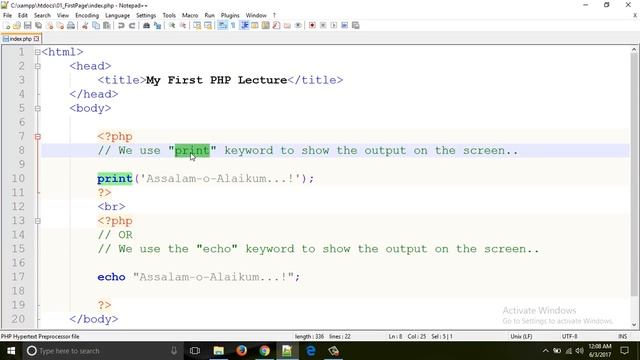The width and height of the screenshot is (640, 360).
Task: Click UTF-8 encoding in status bar
Action: coord(569,336)
